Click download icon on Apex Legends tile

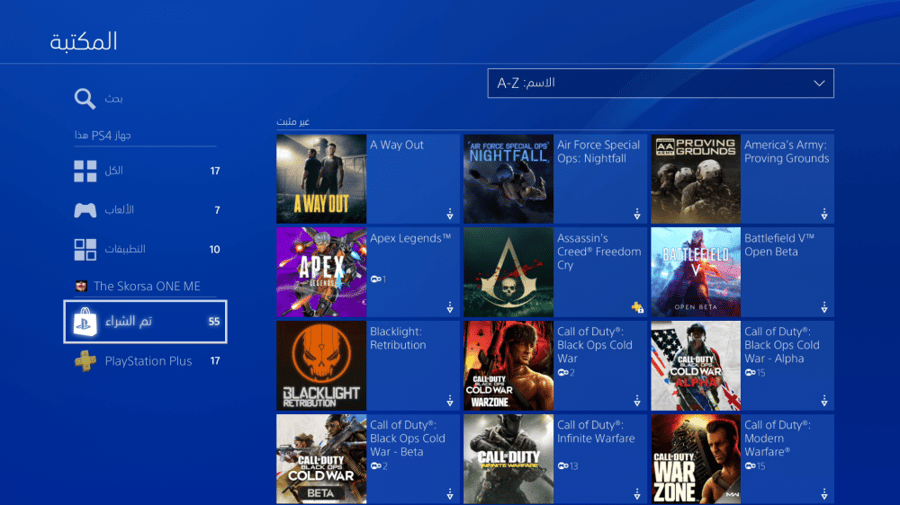click(x=450, y=308)
